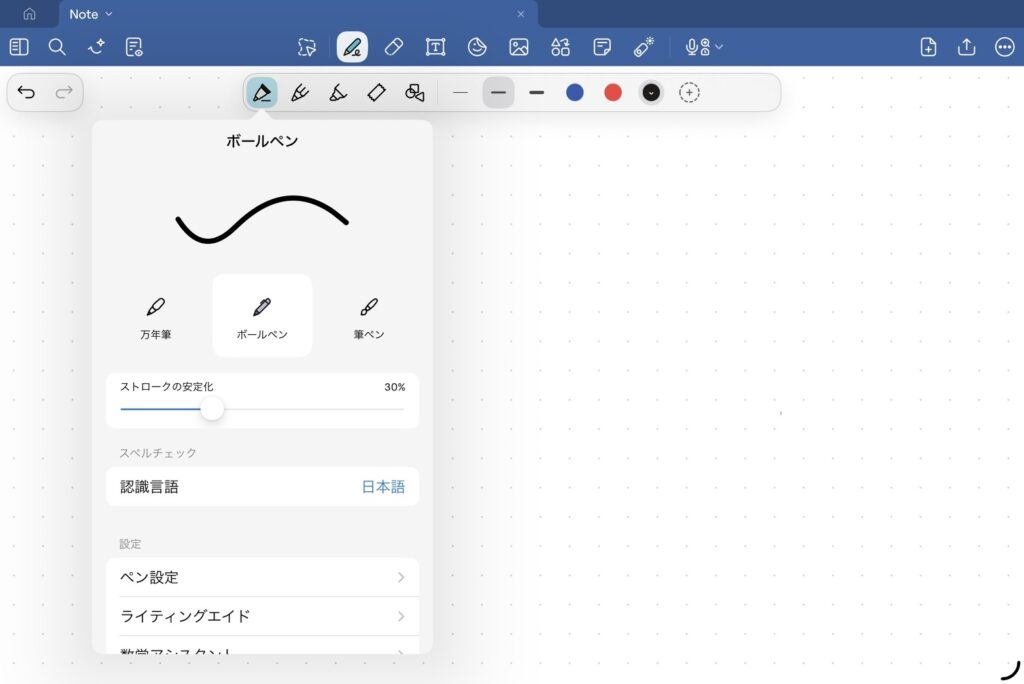Select the highlighter pen tool

[x=299, y=93]
